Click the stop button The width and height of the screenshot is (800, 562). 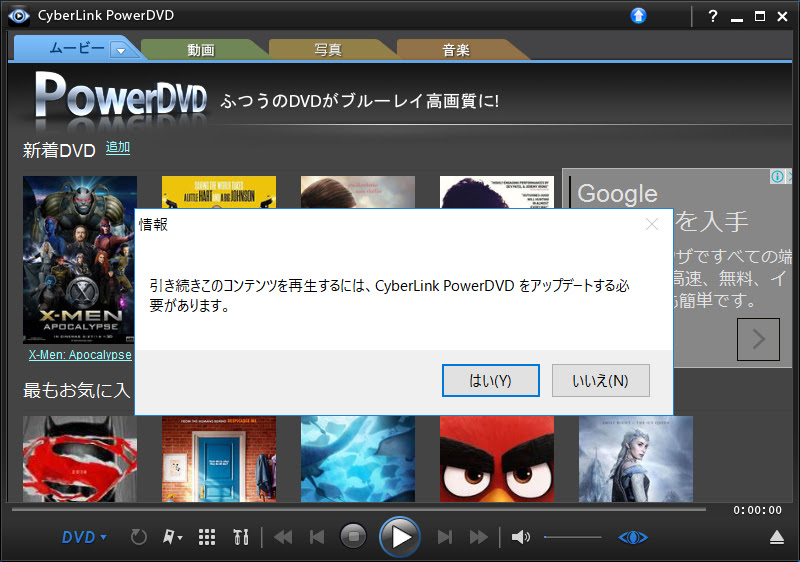click(353, 537)
